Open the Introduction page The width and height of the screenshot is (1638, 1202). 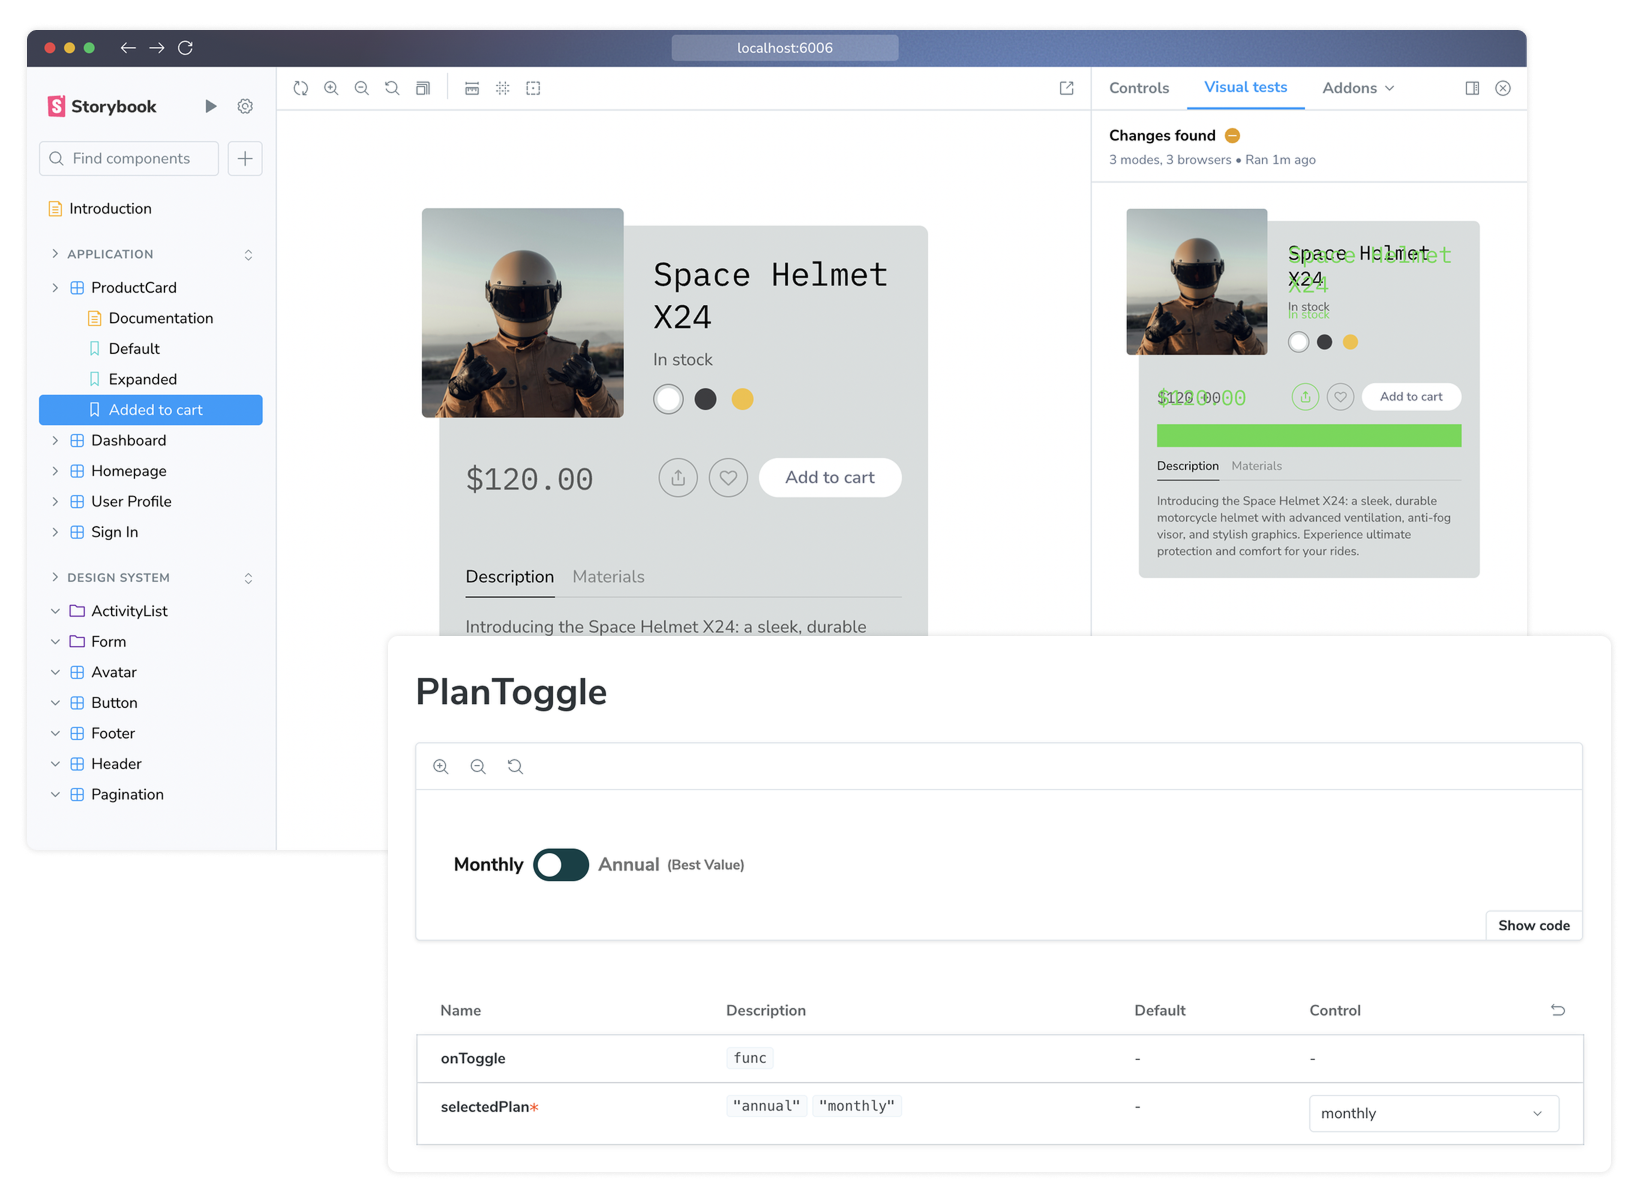click(x=110, y=209)
